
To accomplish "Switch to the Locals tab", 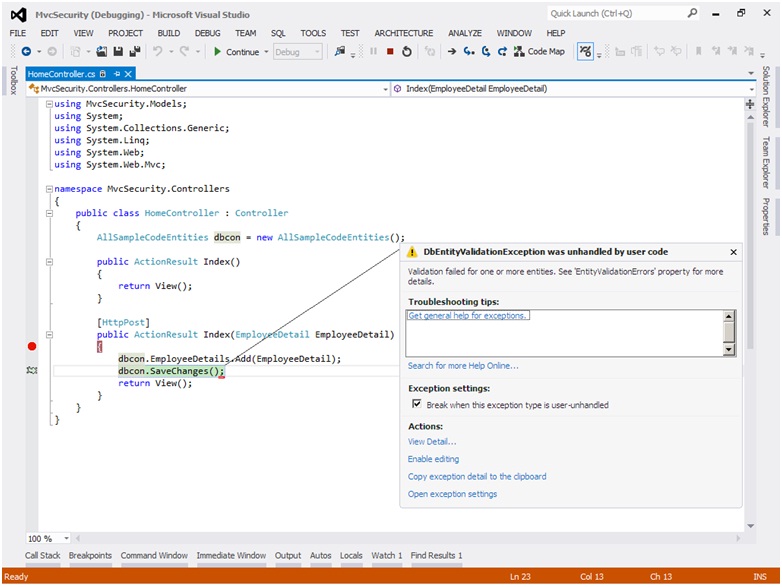I will (351, 555).
